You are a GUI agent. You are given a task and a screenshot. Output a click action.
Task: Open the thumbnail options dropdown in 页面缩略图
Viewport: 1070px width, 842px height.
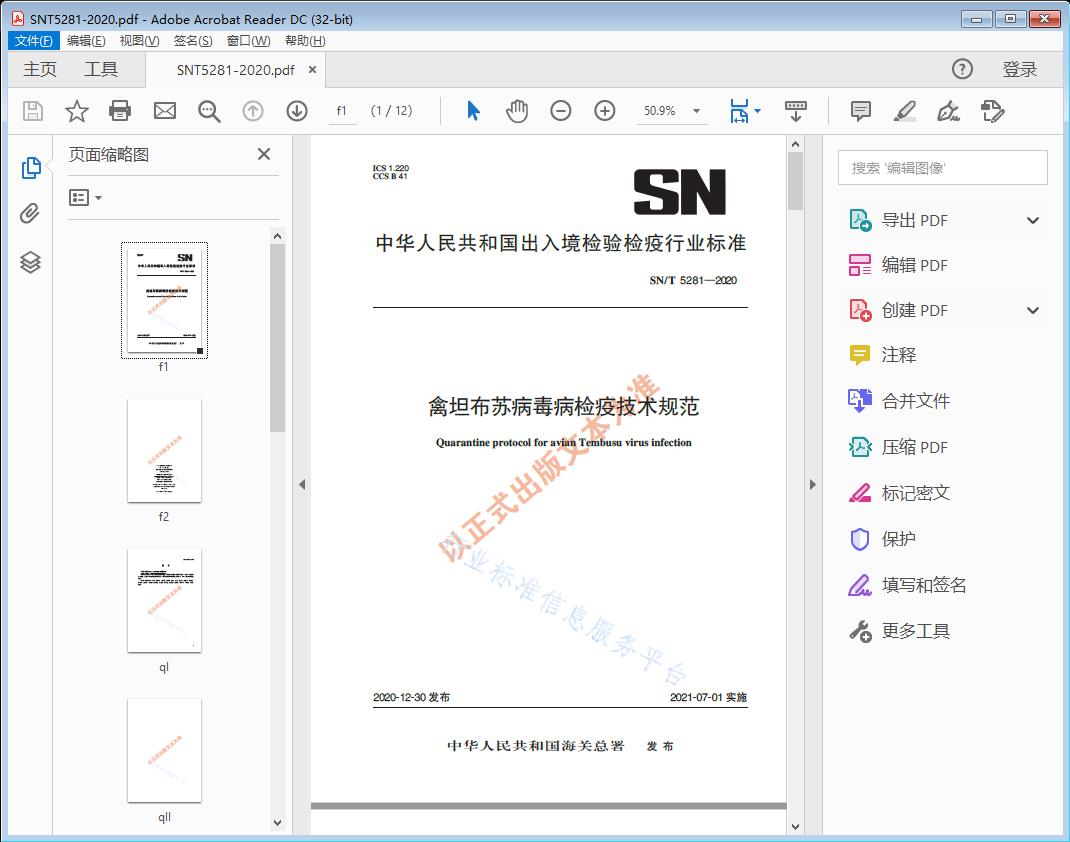pos(87,197)
